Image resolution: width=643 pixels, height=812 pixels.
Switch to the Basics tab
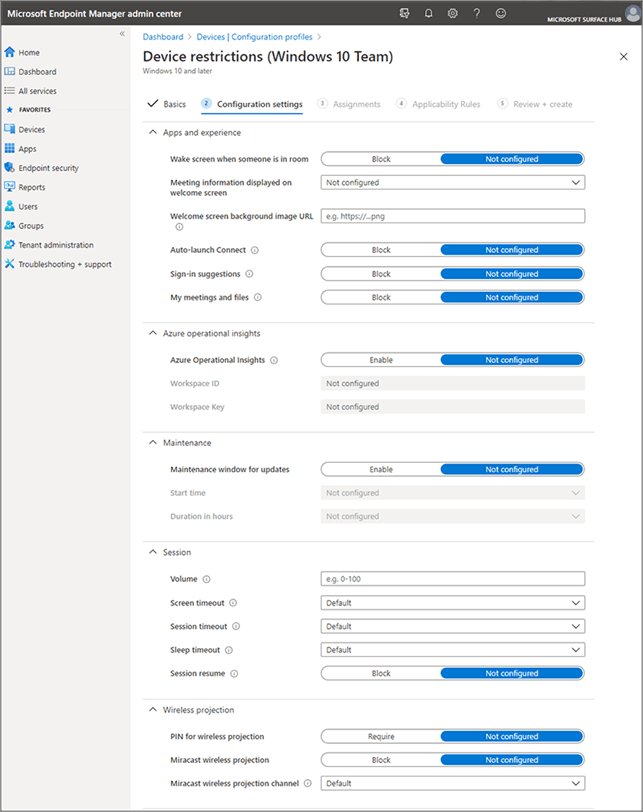pos(166,104)
